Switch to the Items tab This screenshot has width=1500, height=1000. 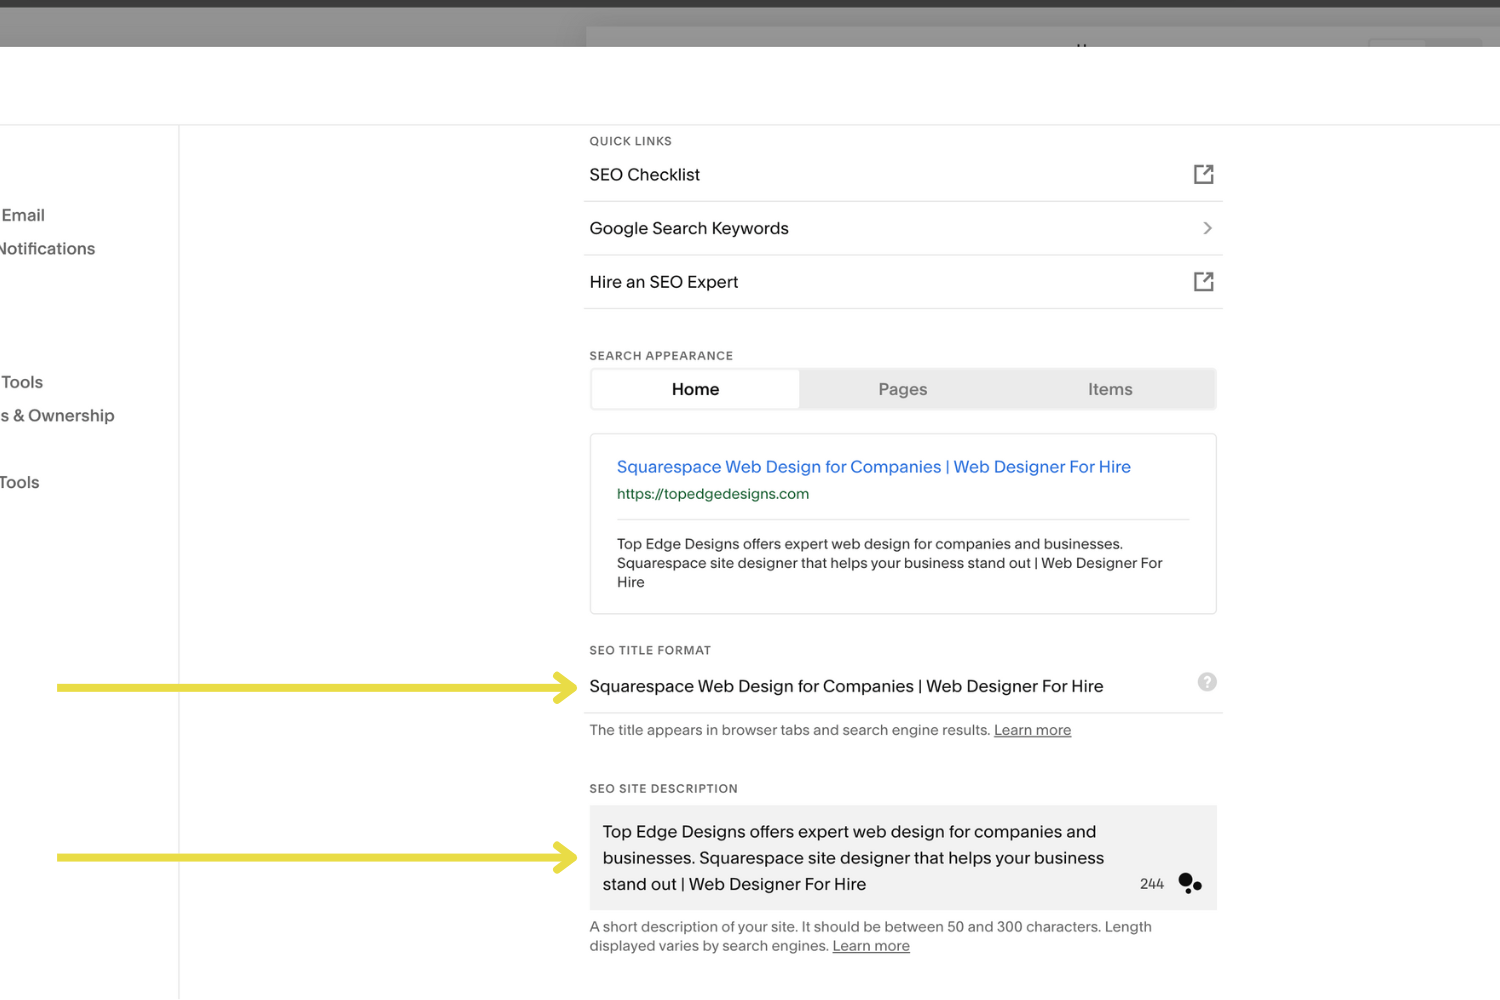[x=1110, y=389]
